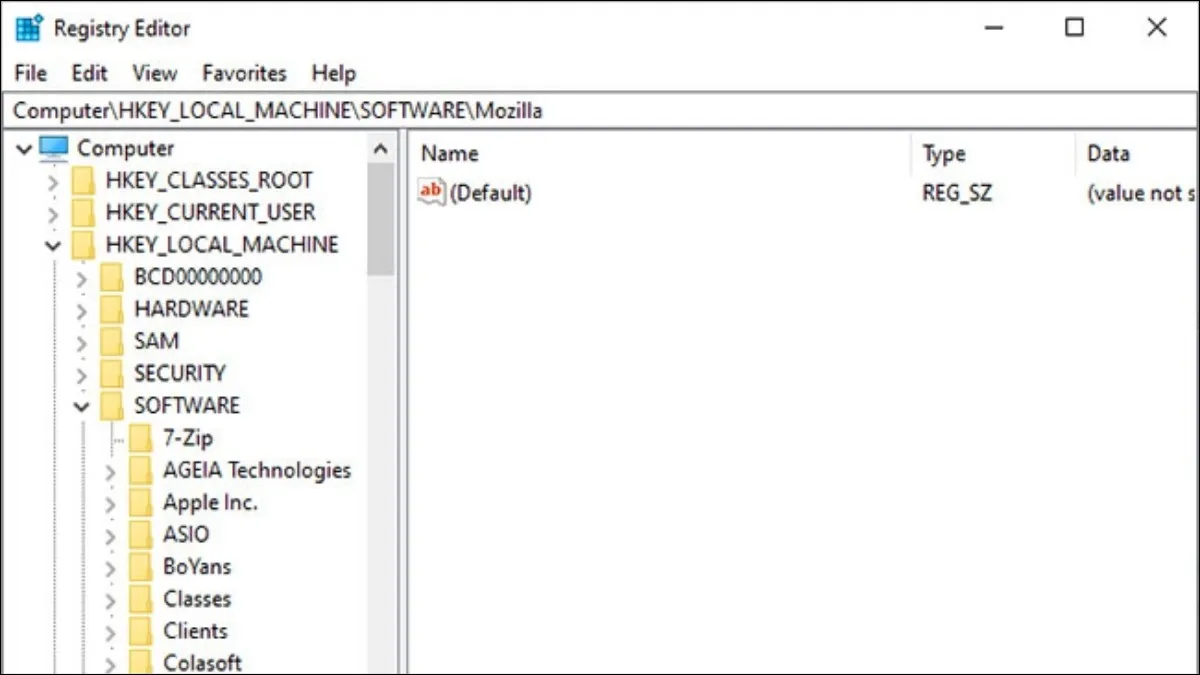1200x675 pixels.
Task: Expand the HKEY_CURRENT_USER key
Action: coord(53,212)
